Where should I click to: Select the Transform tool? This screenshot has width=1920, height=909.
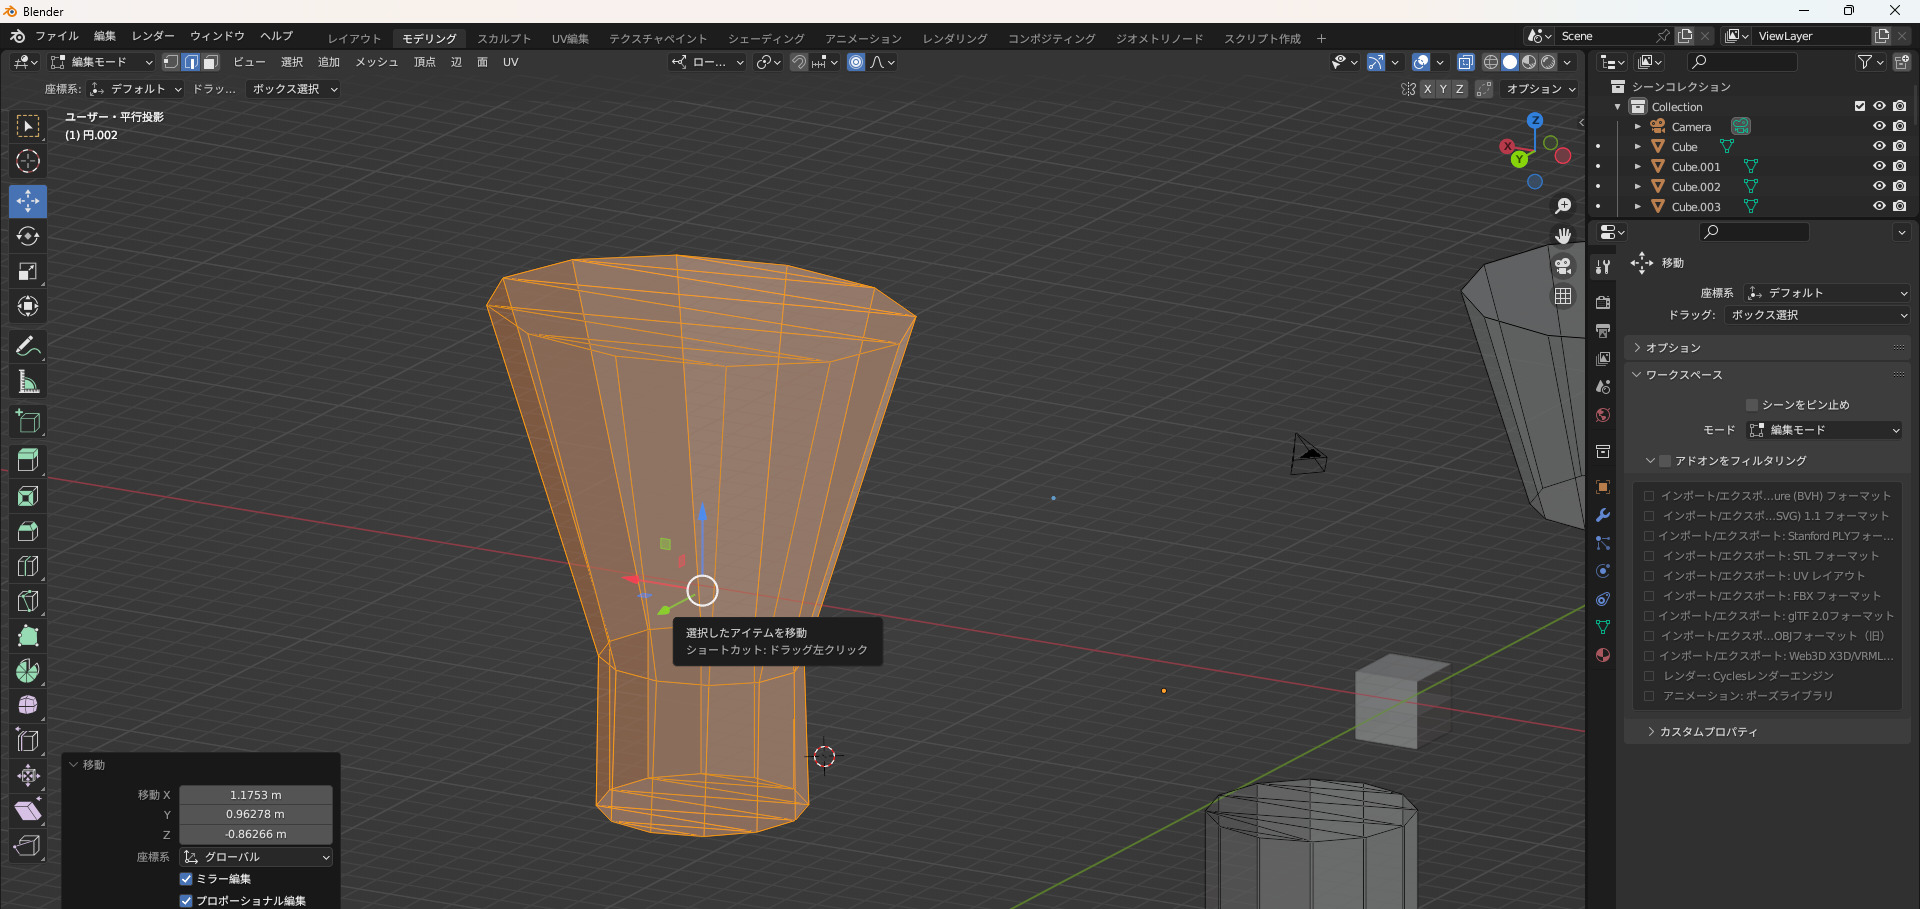click(28, 306)
